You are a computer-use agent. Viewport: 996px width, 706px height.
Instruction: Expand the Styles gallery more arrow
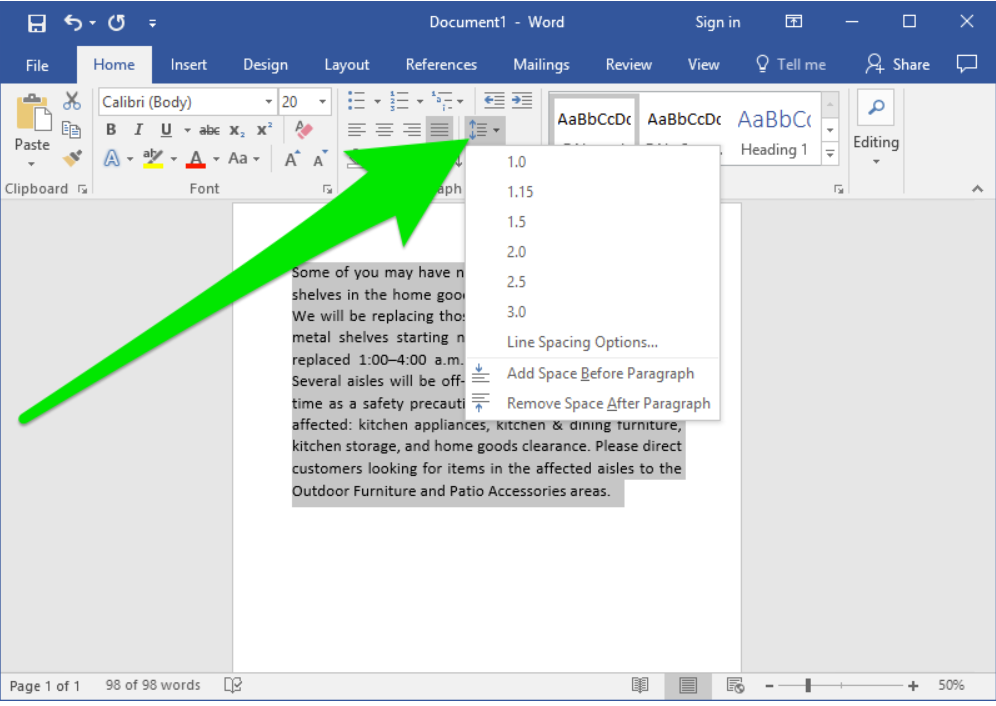tap(830, 154)
